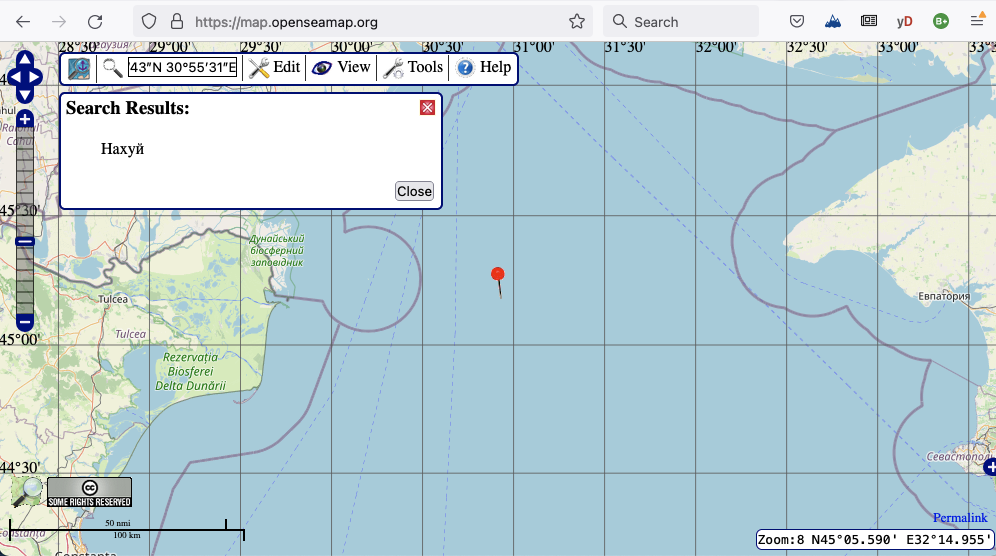Click the site security padlock icon
Screen dimensions: 996x556
(x=177, y=22)
